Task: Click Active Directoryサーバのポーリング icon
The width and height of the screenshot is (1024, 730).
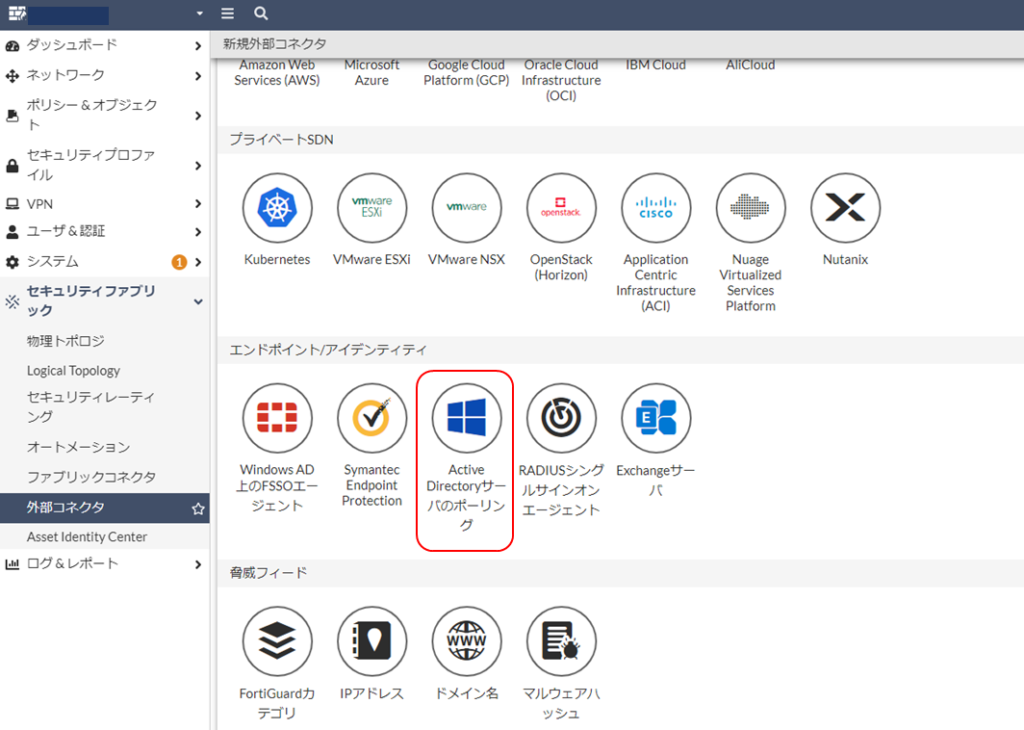Action: 466,418
